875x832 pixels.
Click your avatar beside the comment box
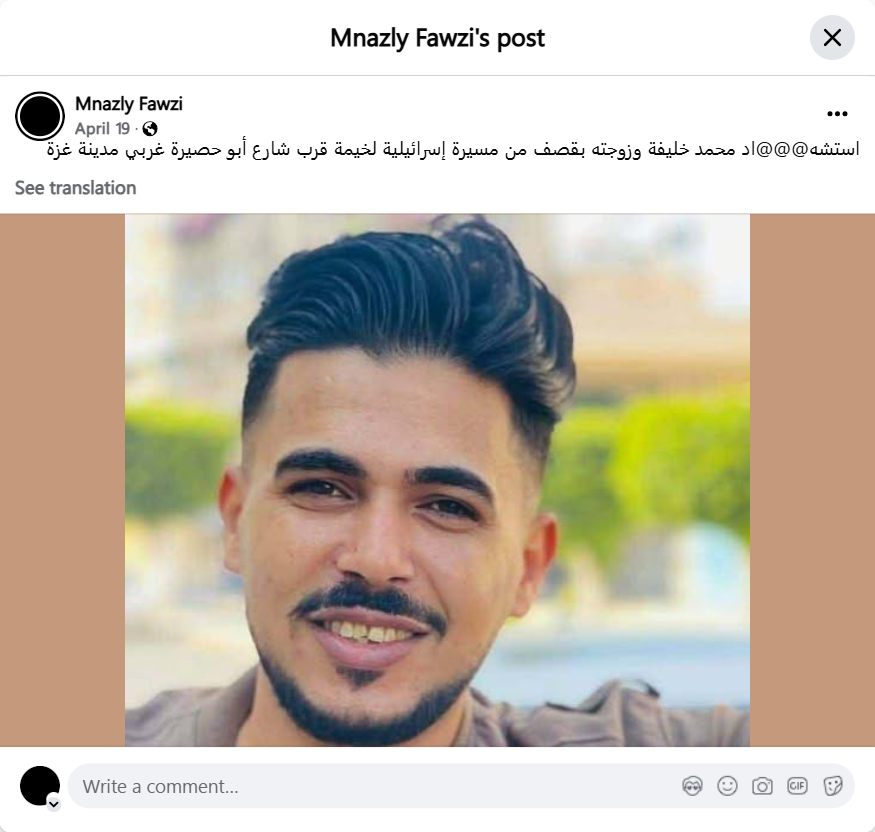click(40, 786)
